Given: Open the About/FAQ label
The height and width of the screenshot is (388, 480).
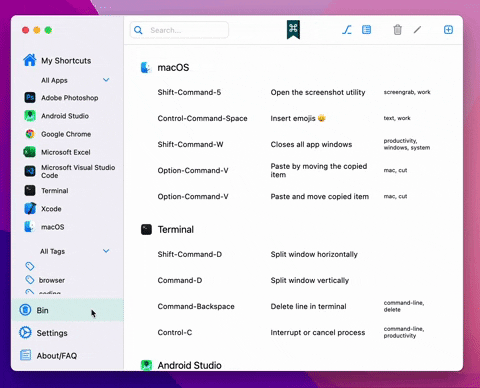Looking at the screenshot, I should pyautogui.click(x=57, y=356).
